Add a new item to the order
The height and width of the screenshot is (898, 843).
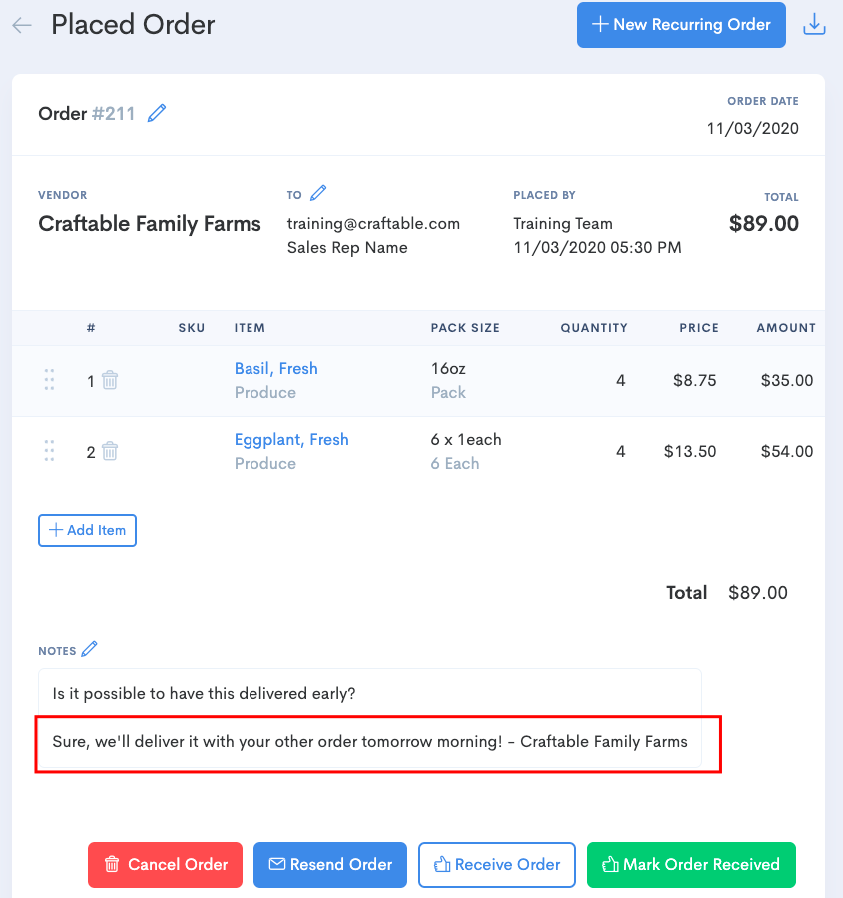coord(87,530)
